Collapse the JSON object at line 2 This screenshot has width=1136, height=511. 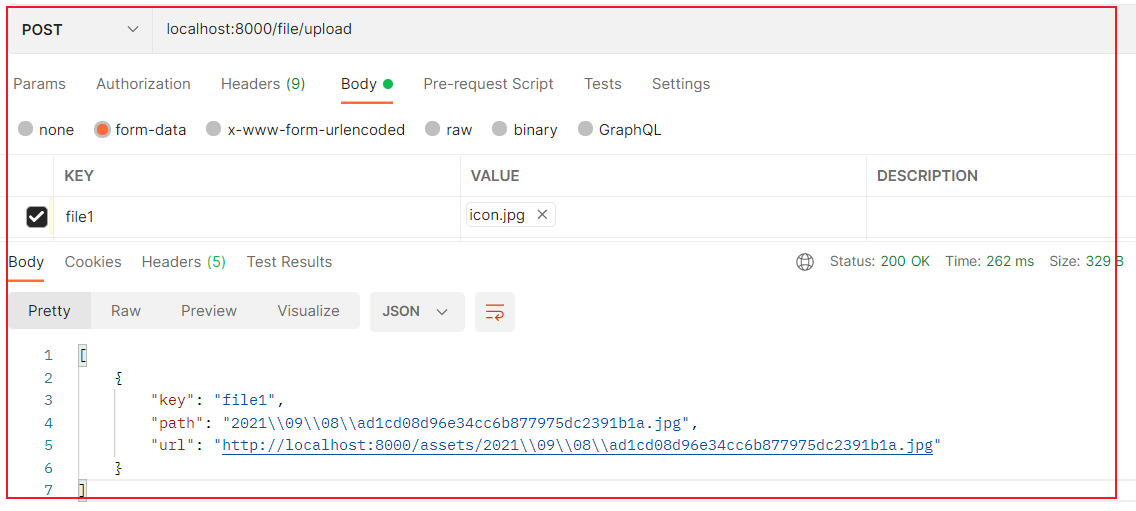click(119, 378)
